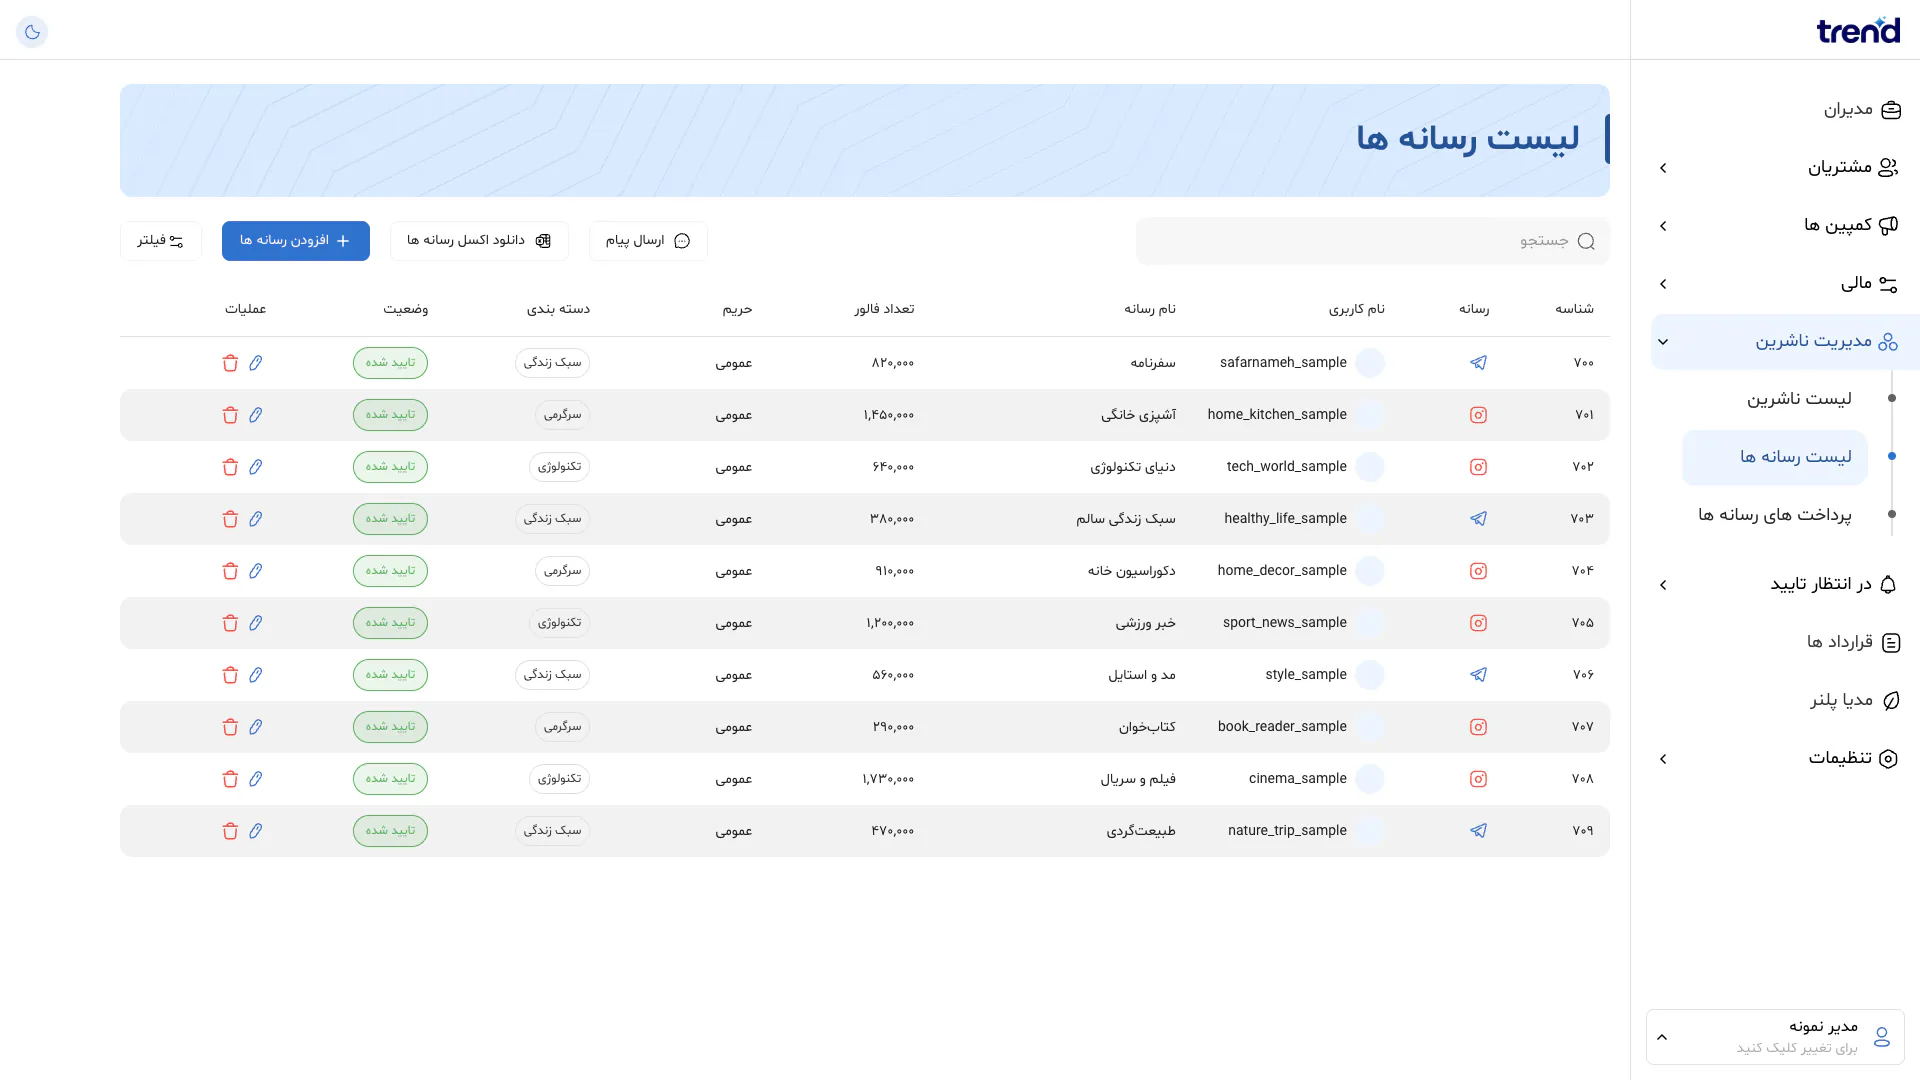Delete the home_kitchen_sample row
Image resolution: width=1920 pixels, height=1080 pixels.
click(x=230, y=415)
